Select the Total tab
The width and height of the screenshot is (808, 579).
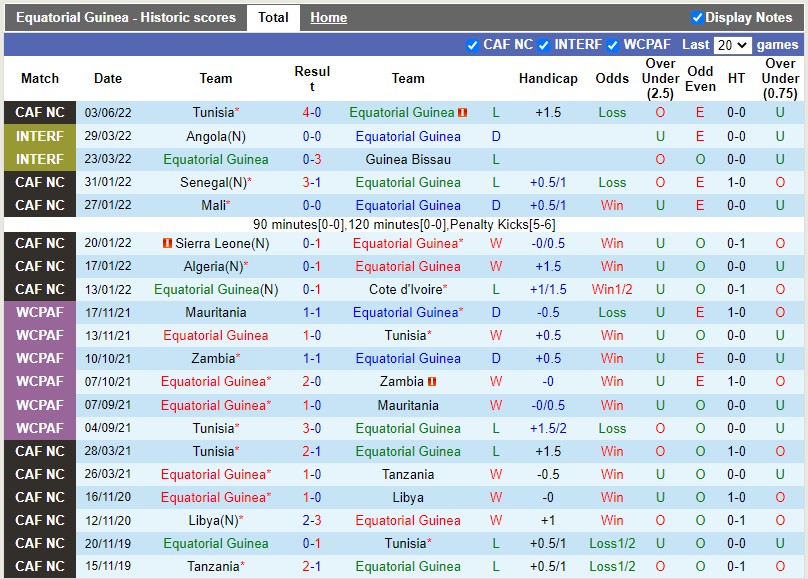coord(272,17)
